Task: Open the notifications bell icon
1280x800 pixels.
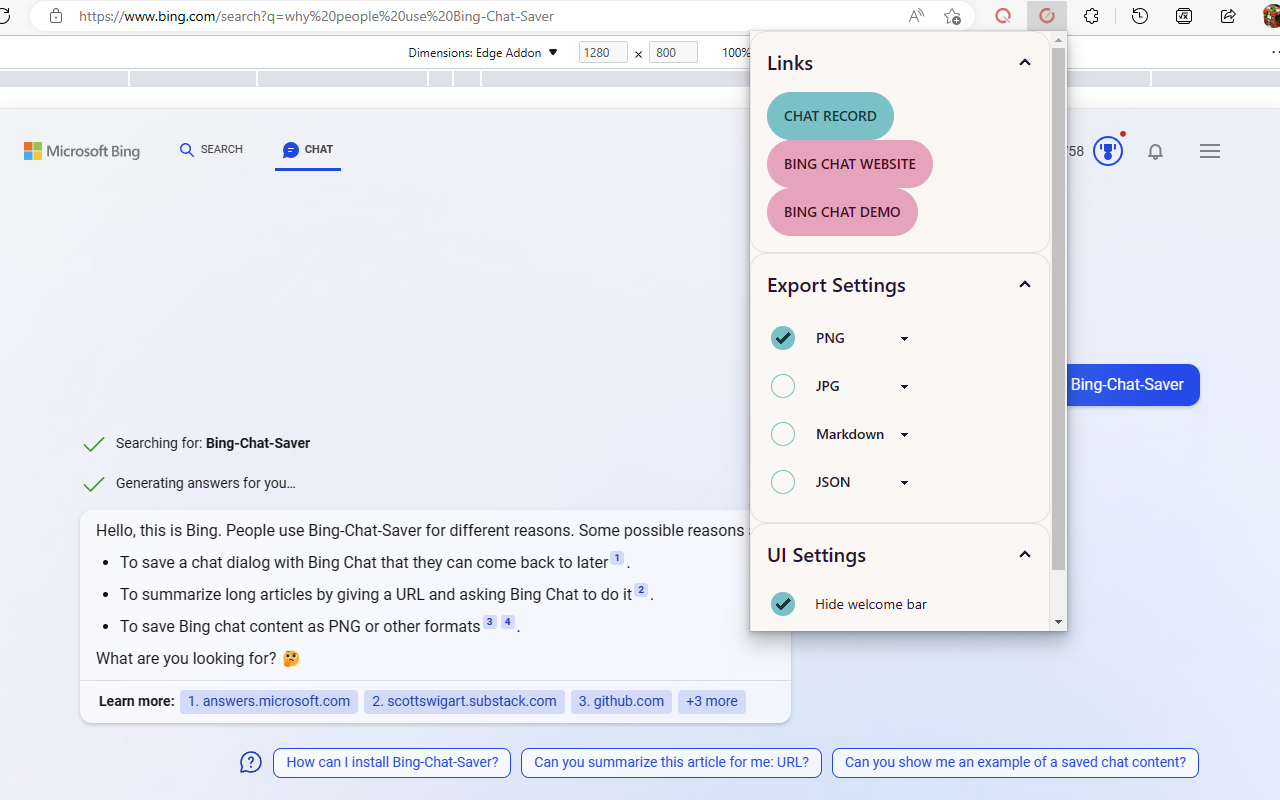Action: [1155, 152]
